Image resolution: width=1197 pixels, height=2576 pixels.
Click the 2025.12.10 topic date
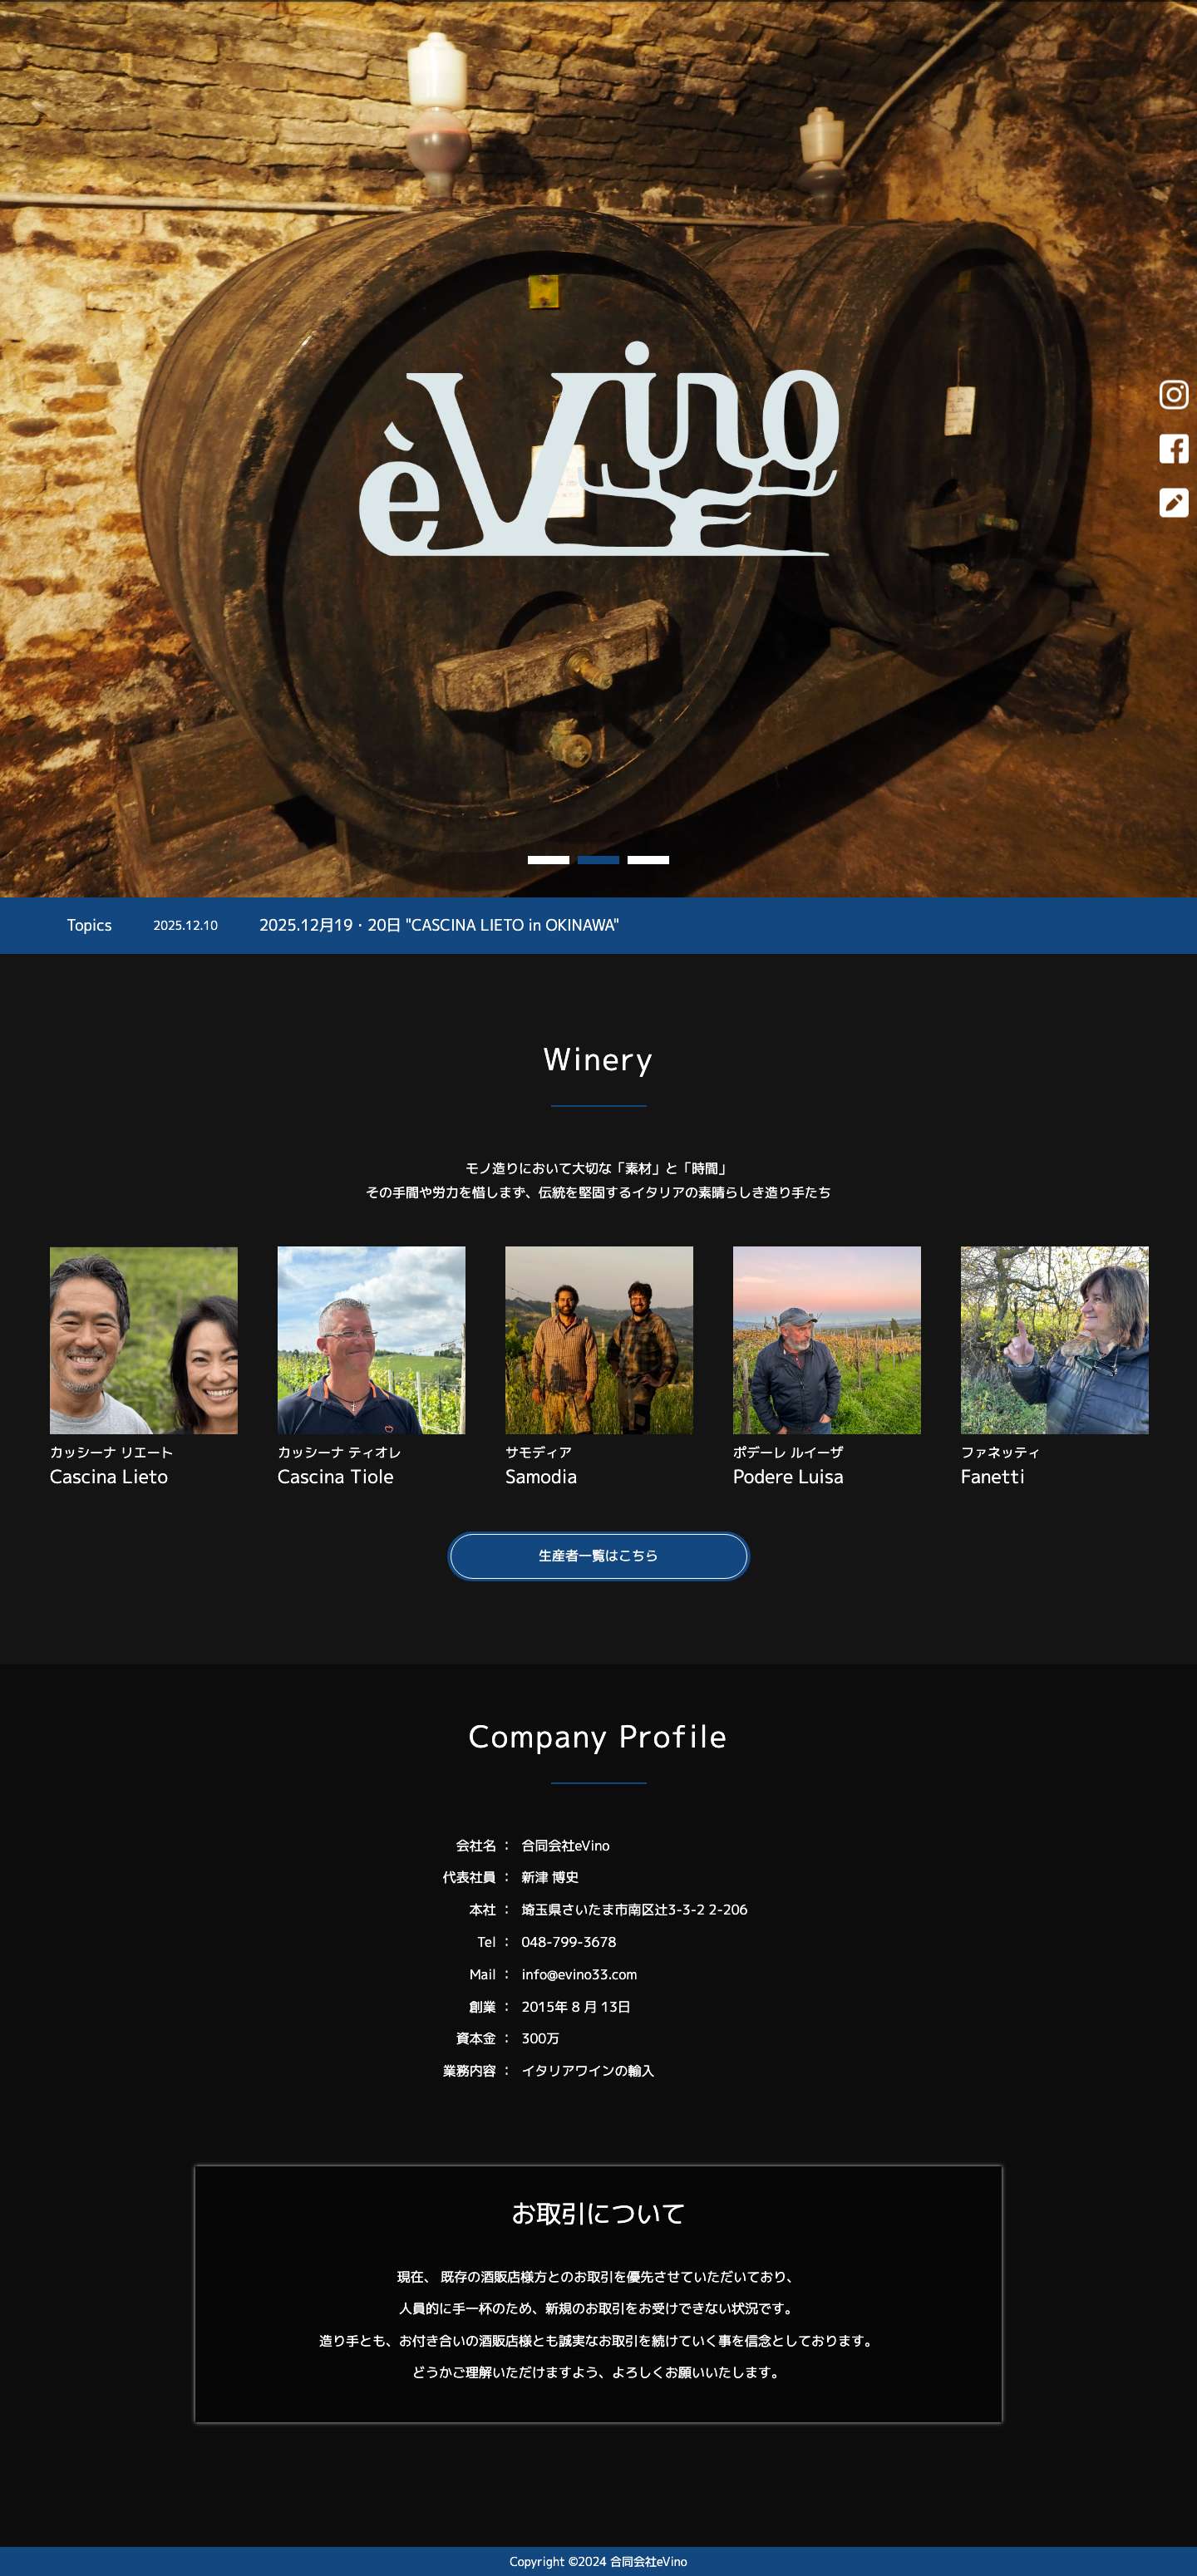click(185, 926)
